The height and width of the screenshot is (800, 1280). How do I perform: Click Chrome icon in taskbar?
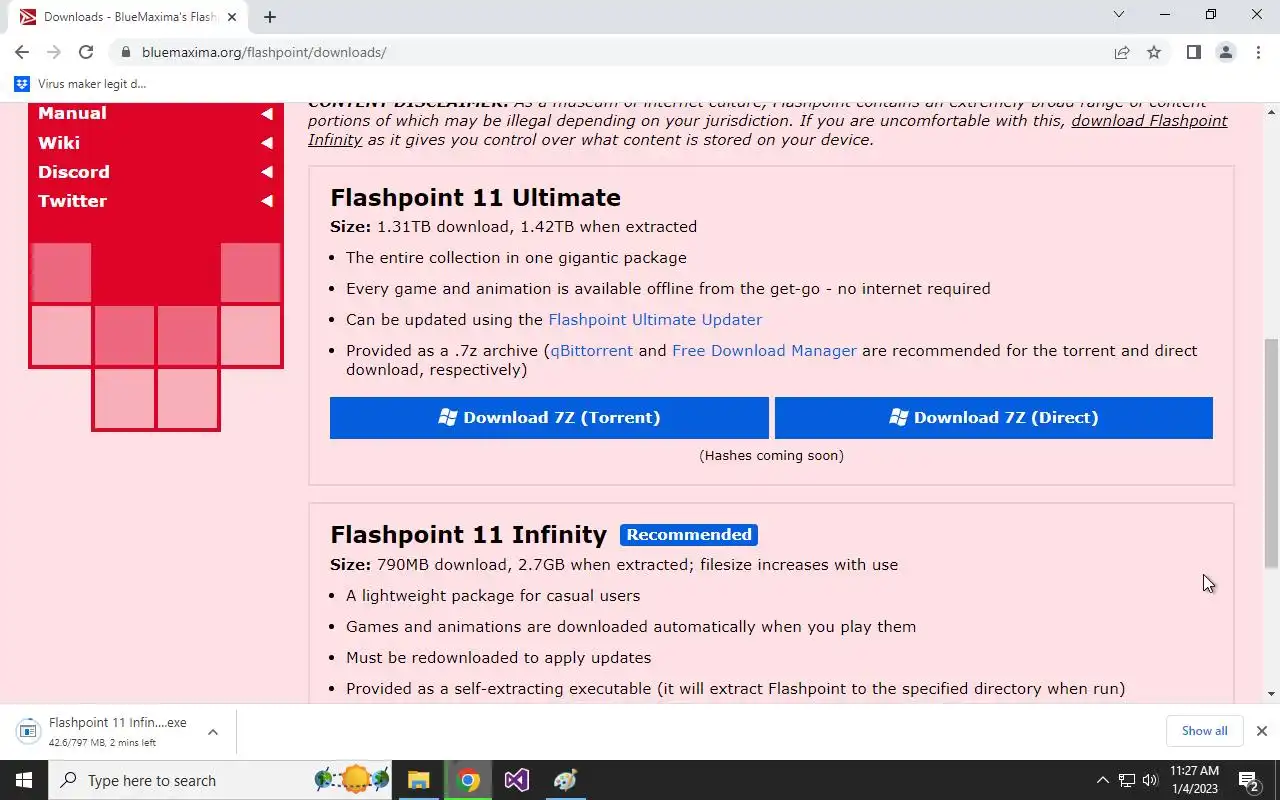tap(468, 780)
